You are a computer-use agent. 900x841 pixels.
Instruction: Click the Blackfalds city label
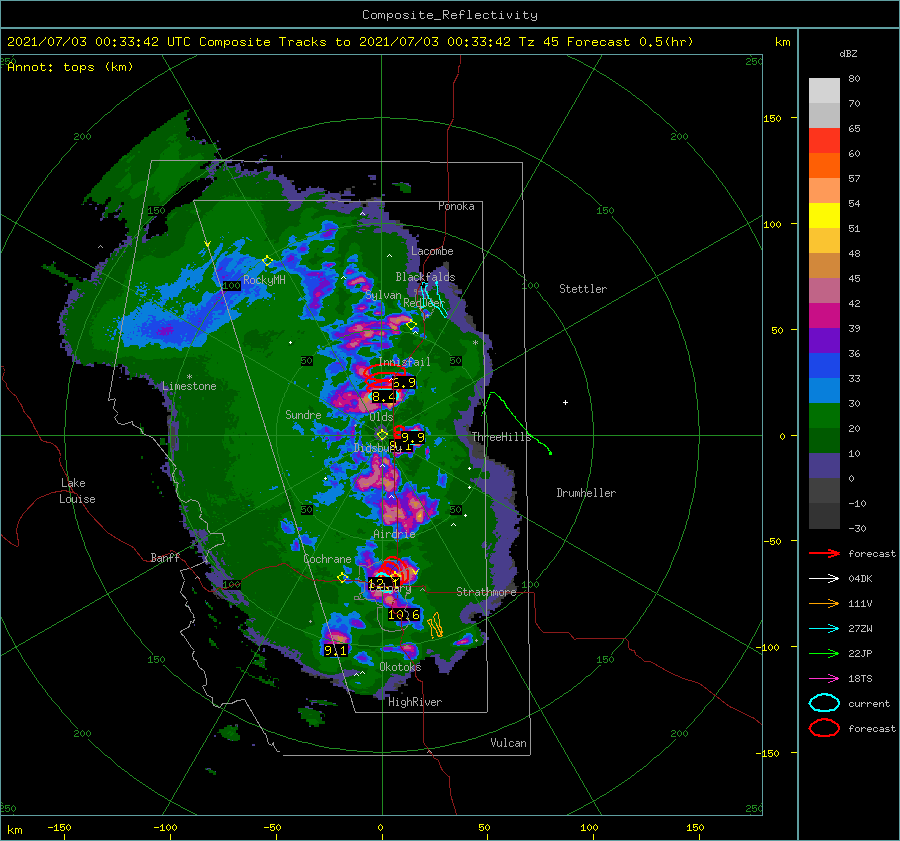[x=425, y=277]
